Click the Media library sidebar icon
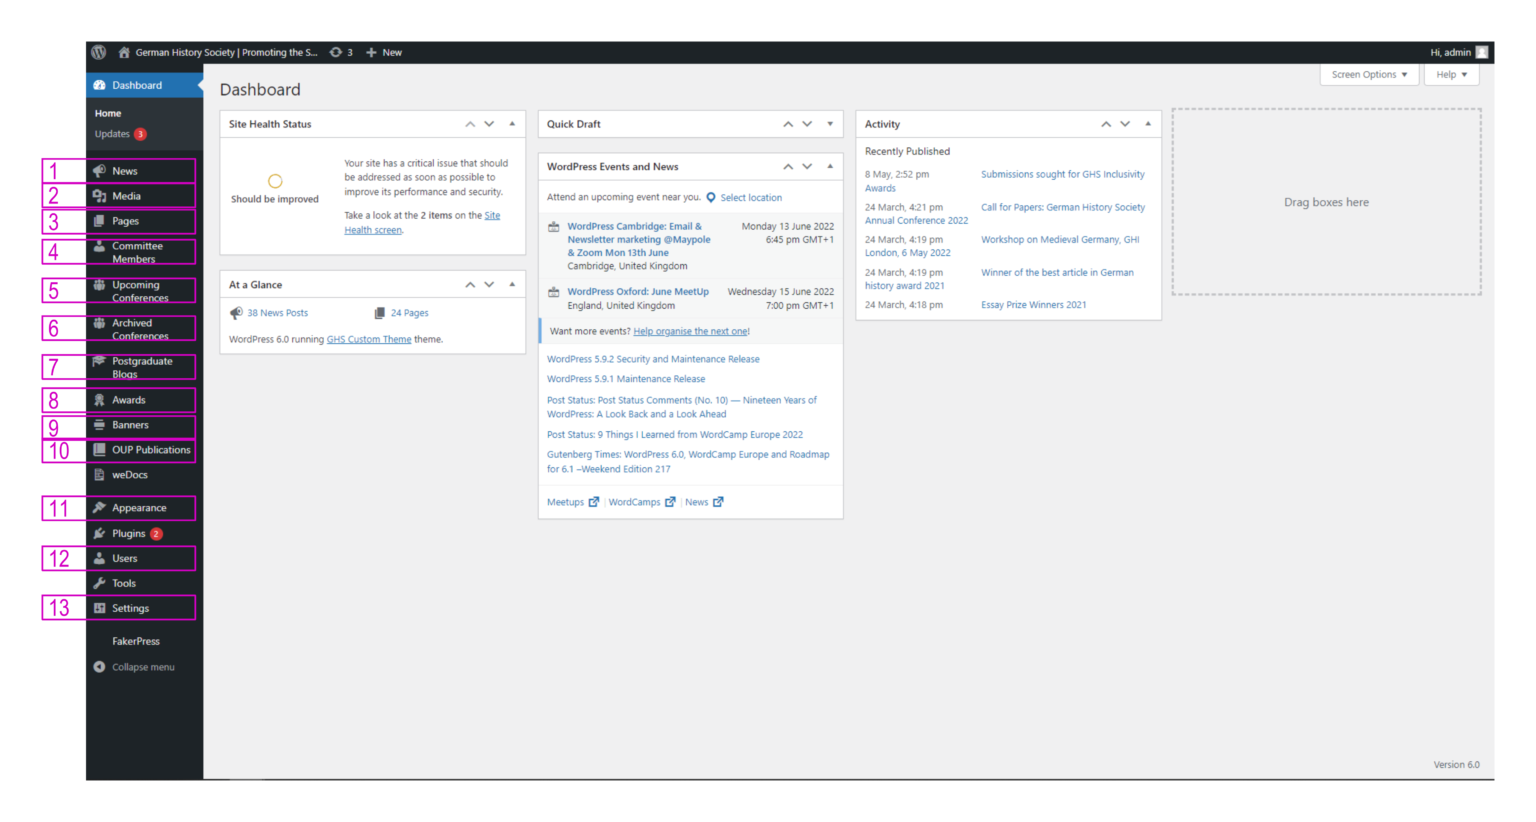Screen dimensions: 1536x822 [98, 195]
